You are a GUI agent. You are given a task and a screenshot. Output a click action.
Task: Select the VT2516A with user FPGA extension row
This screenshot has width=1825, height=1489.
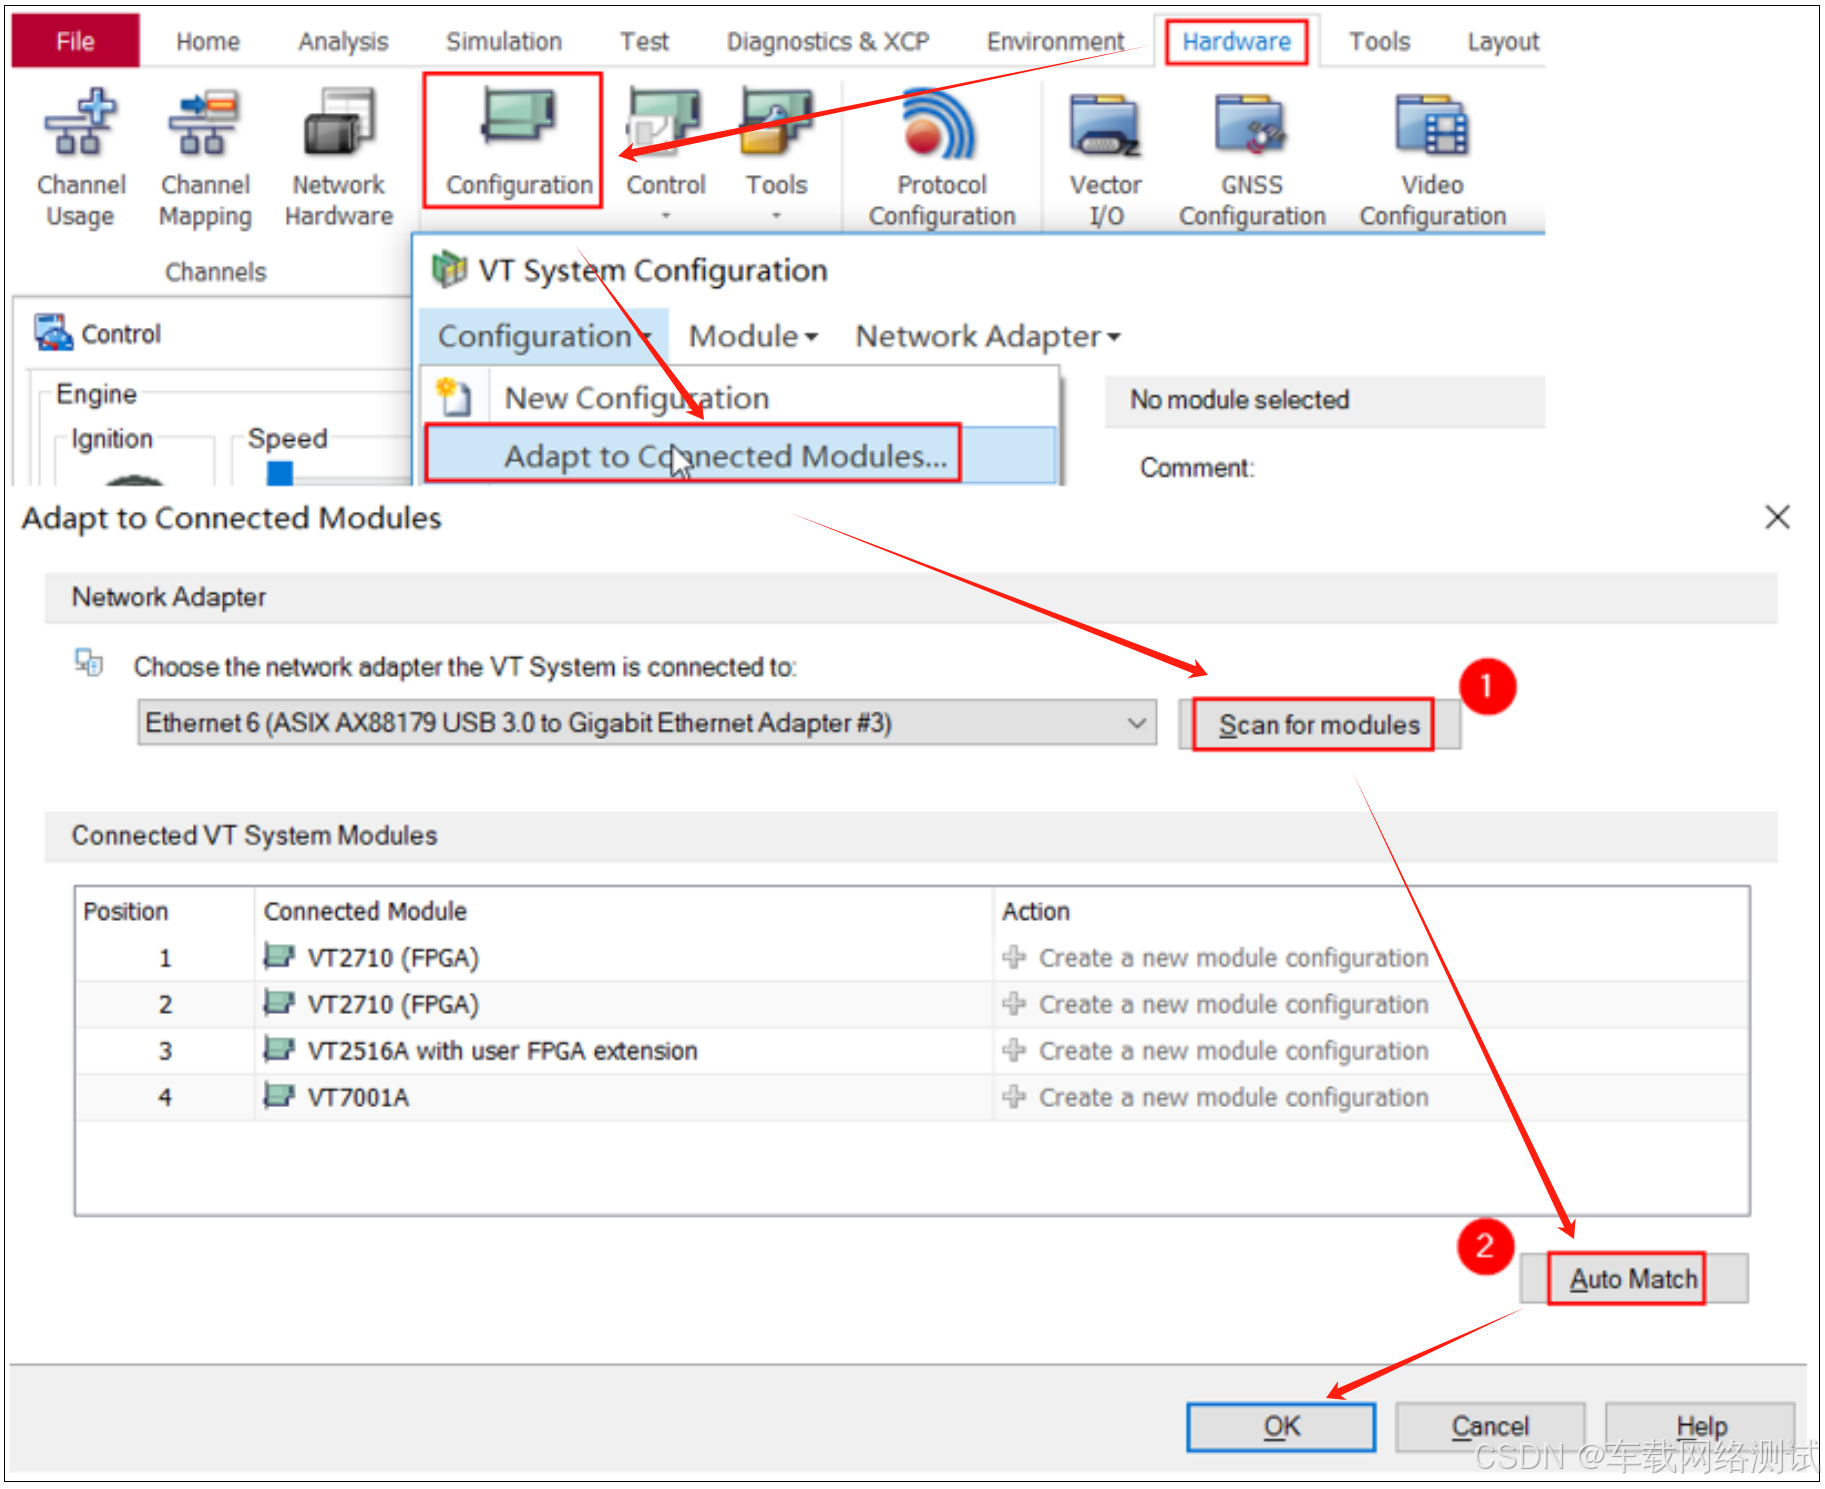click(x=912, y=1050)
